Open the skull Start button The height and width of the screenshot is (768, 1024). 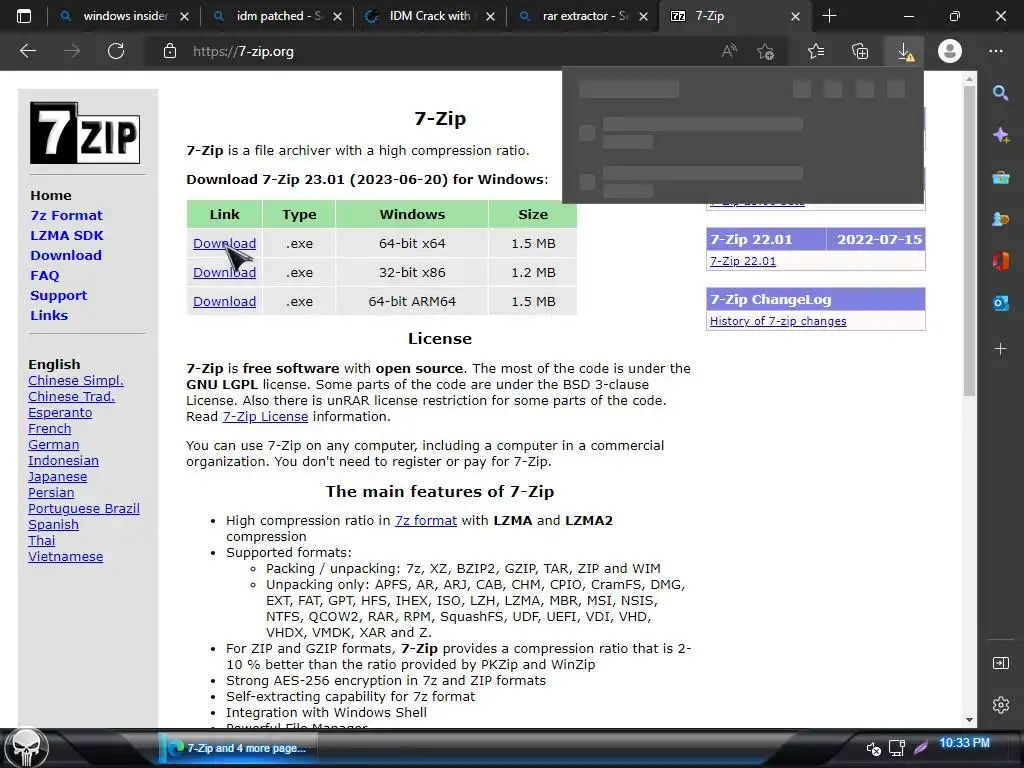(x=26, y=748)
